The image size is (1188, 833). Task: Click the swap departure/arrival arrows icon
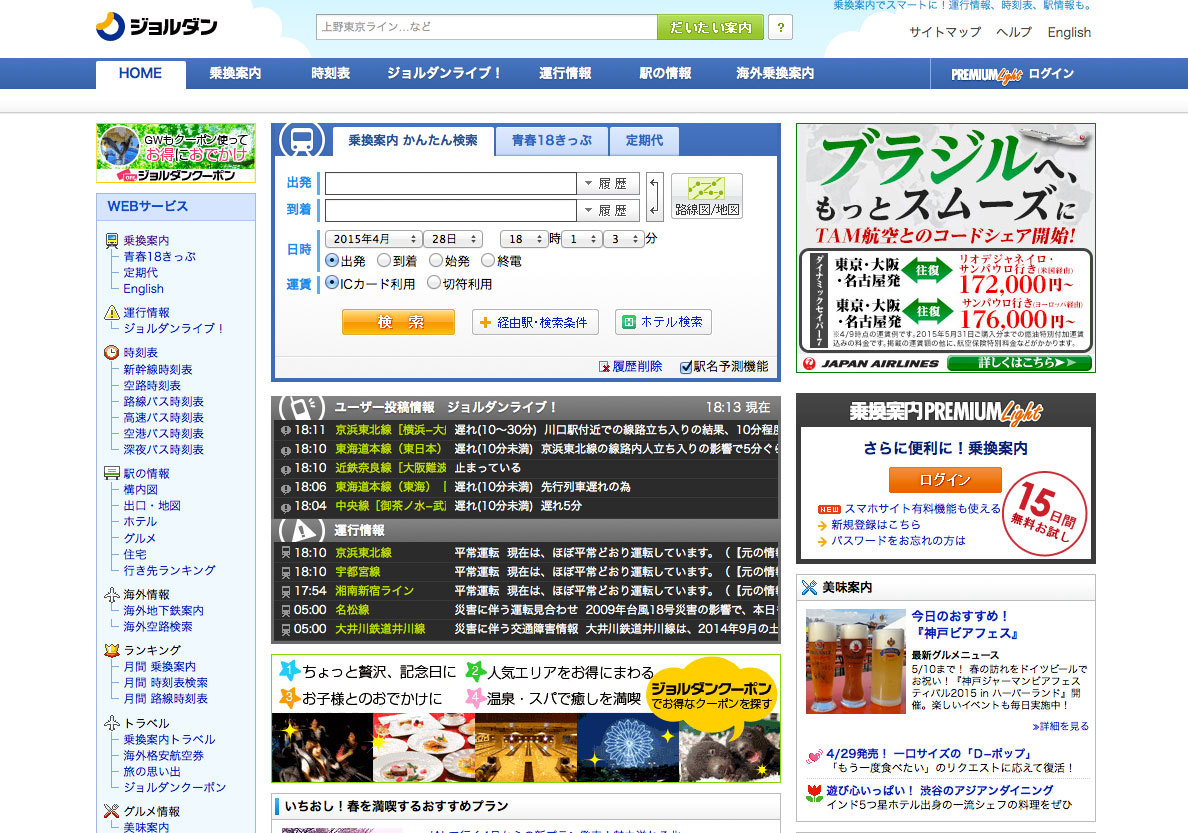pos(655,196)
